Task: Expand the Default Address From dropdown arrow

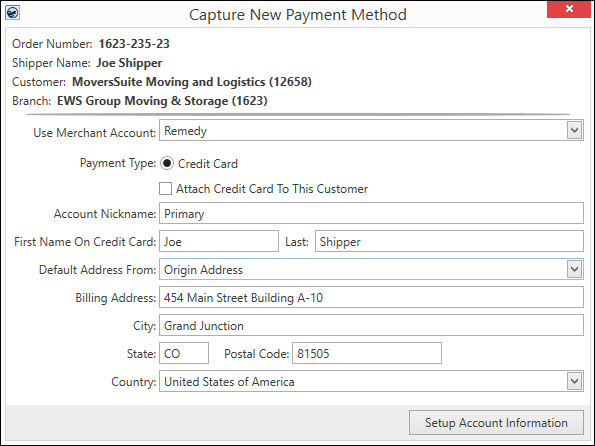Action: (575, 269)
